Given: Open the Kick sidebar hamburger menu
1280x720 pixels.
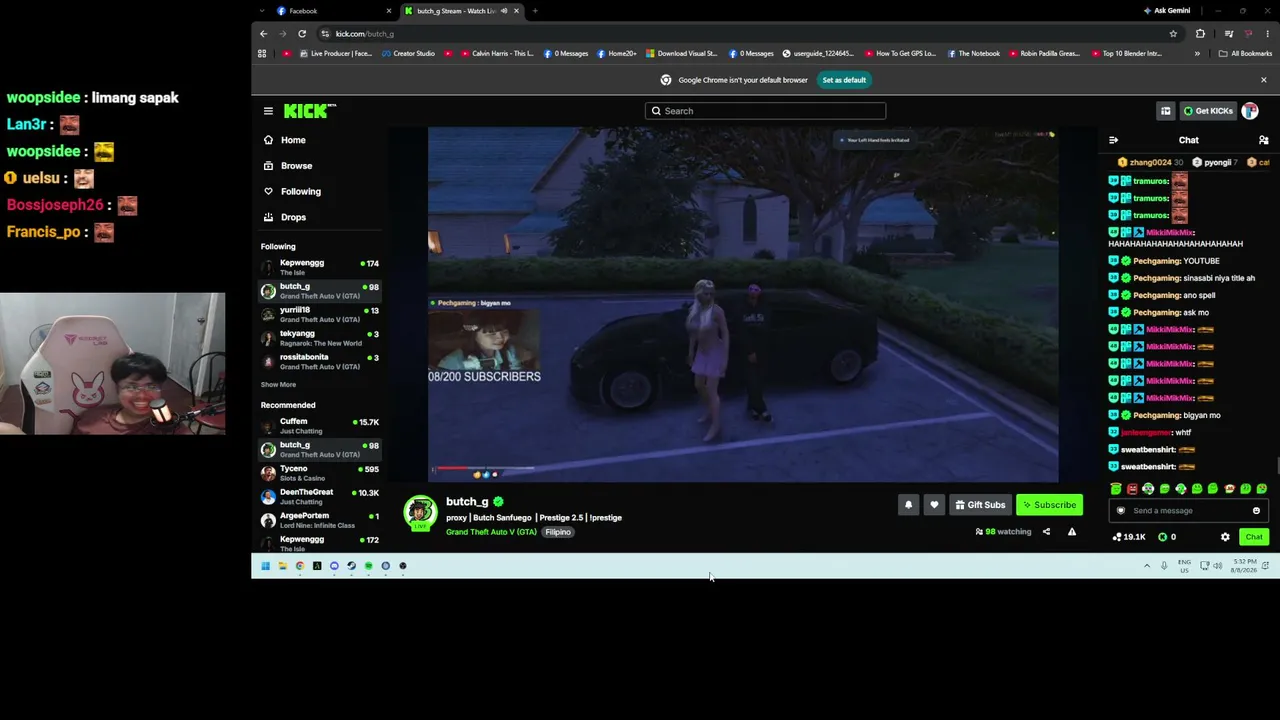Looking at the screenshot, I should click(x=268, y=111).
